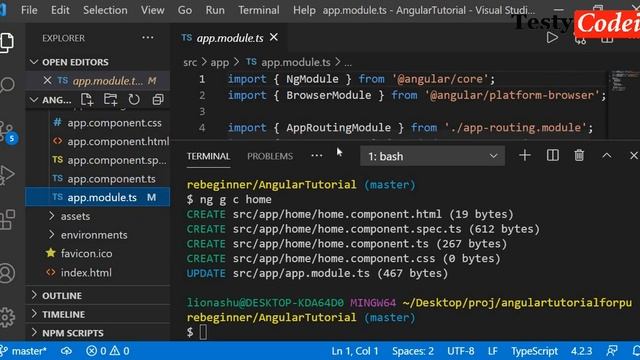Screen dimensions: 640x360
Task: Collapse the ANG... project folder section
Action: coord(51,100)
